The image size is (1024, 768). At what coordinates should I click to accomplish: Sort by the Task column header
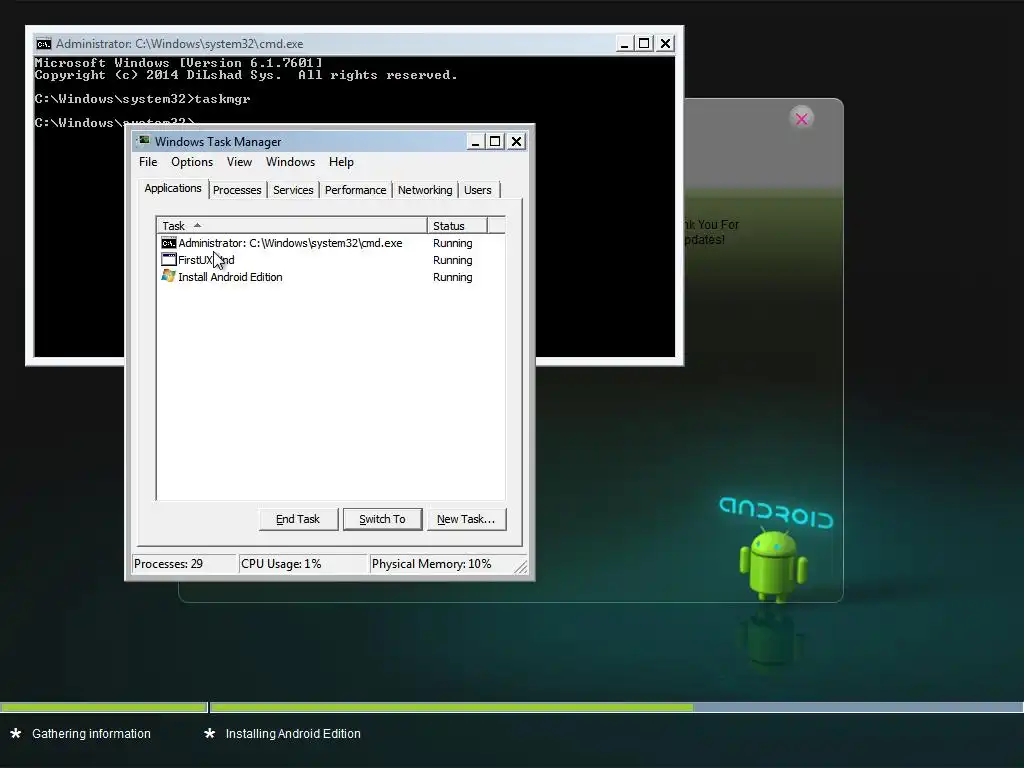[291, 225]
